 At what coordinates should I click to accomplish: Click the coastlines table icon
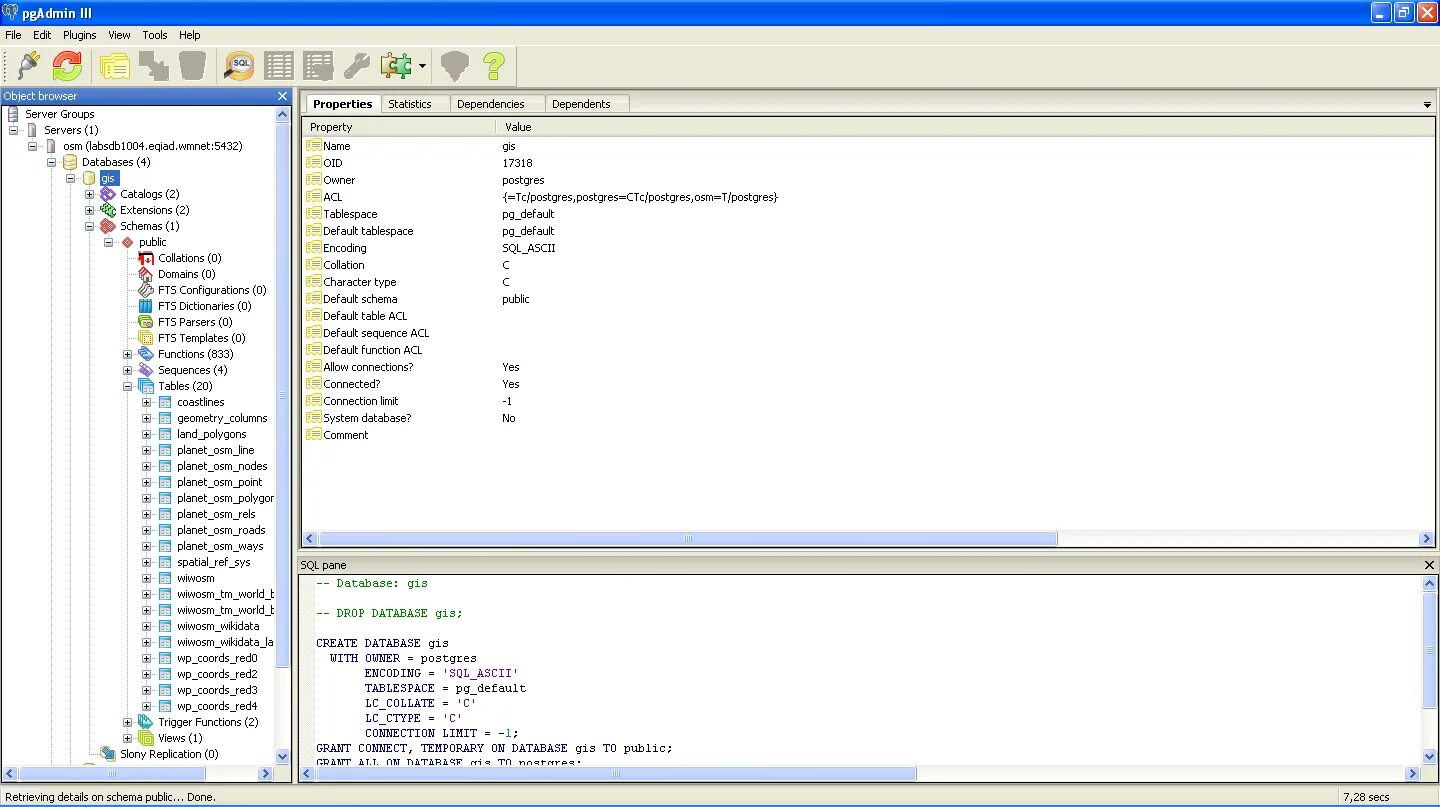click(x=165, y=402)
